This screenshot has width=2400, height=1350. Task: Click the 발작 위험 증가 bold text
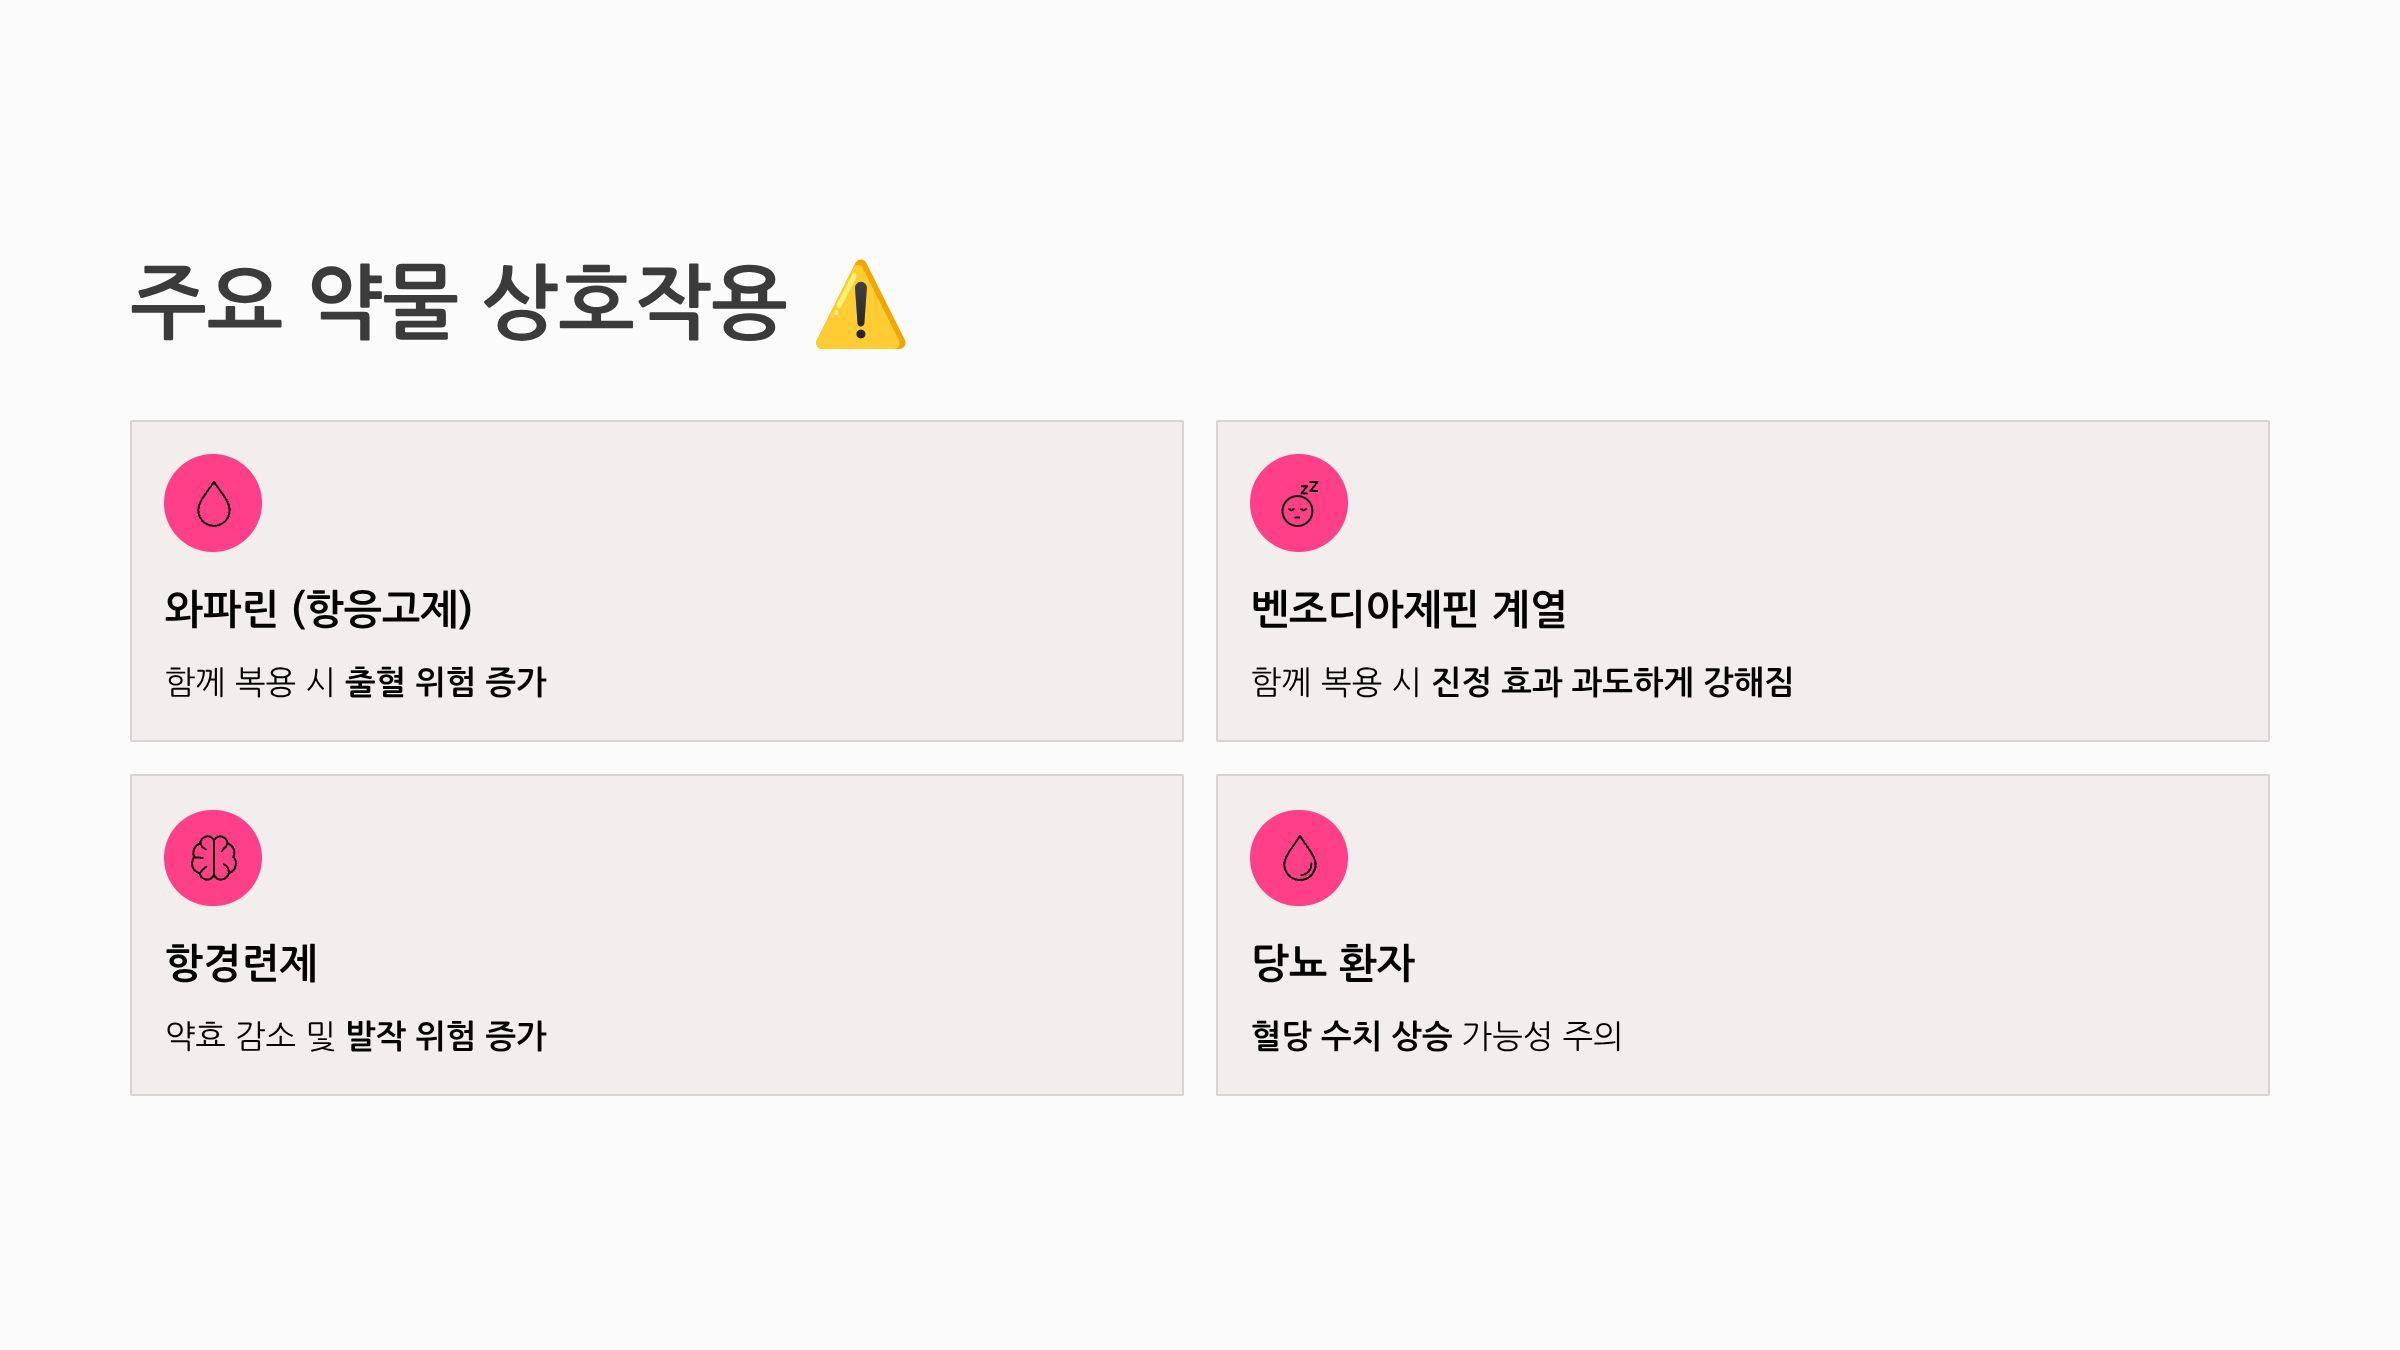pos(446,1036)
